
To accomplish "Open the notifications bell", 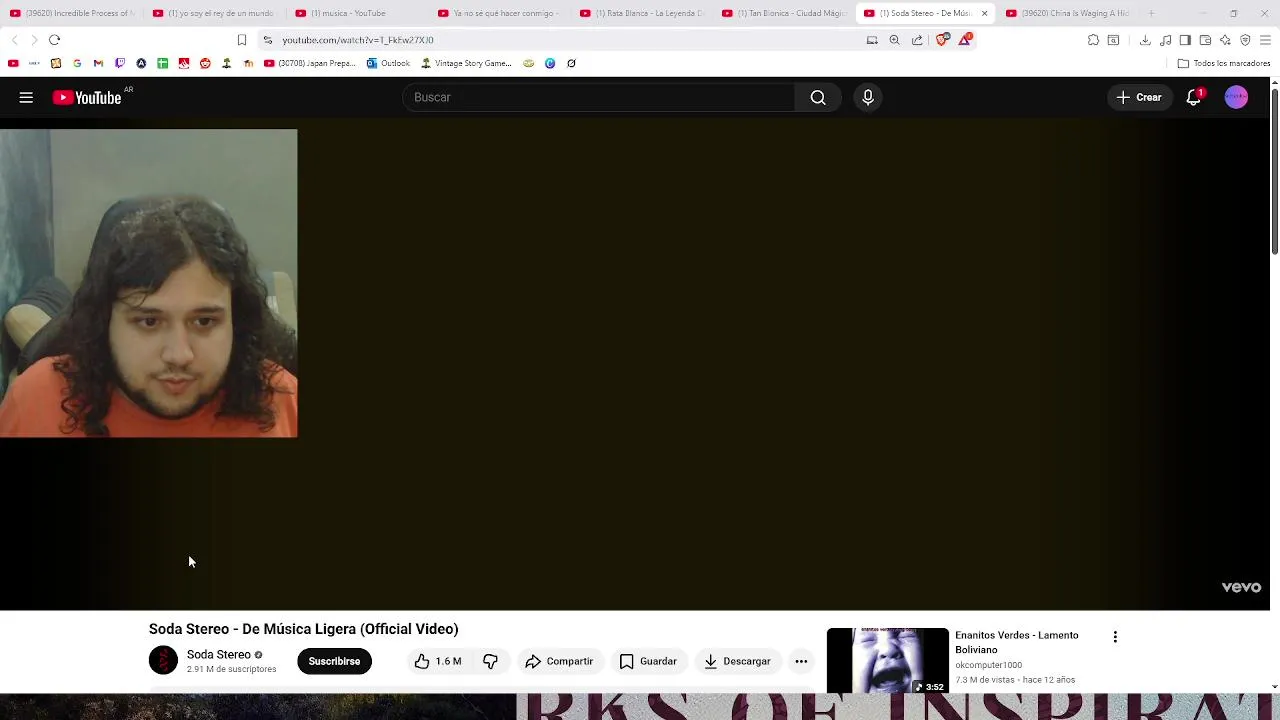I will tap(1194, 97).
